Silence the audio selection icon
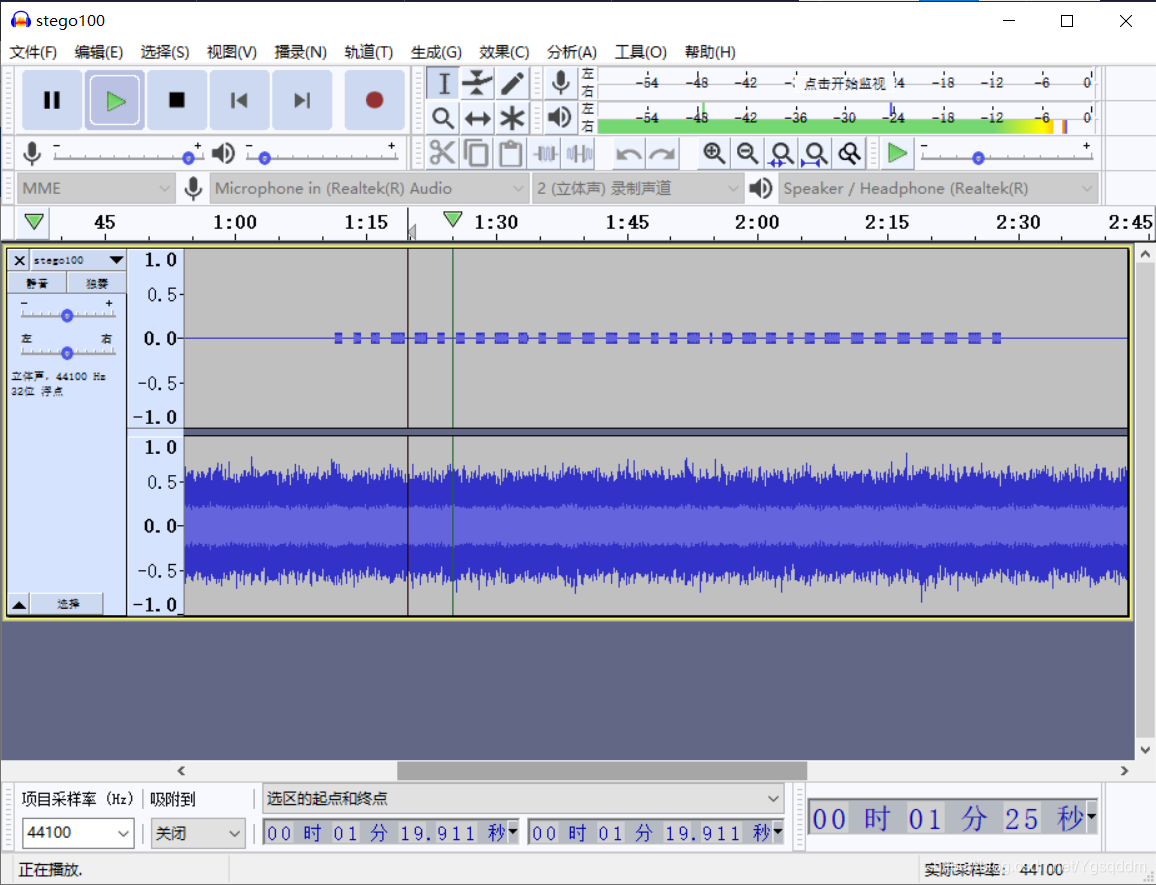This screenshot has width=1156, height=885. click(579, 153)
